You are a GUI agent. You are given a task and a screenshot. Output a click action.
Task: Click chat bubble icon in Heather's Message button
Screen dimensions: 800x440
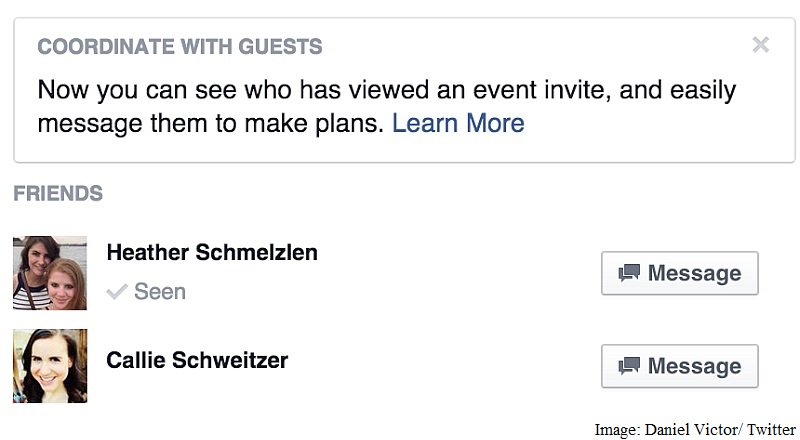click(x=629, y=273)
